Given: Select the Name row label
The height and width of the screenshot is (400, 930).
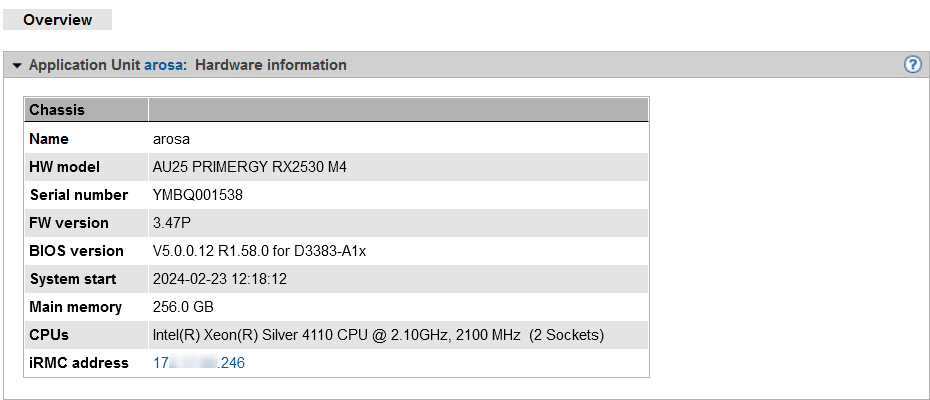Looking at the screenshot, I should click(49, 139).
